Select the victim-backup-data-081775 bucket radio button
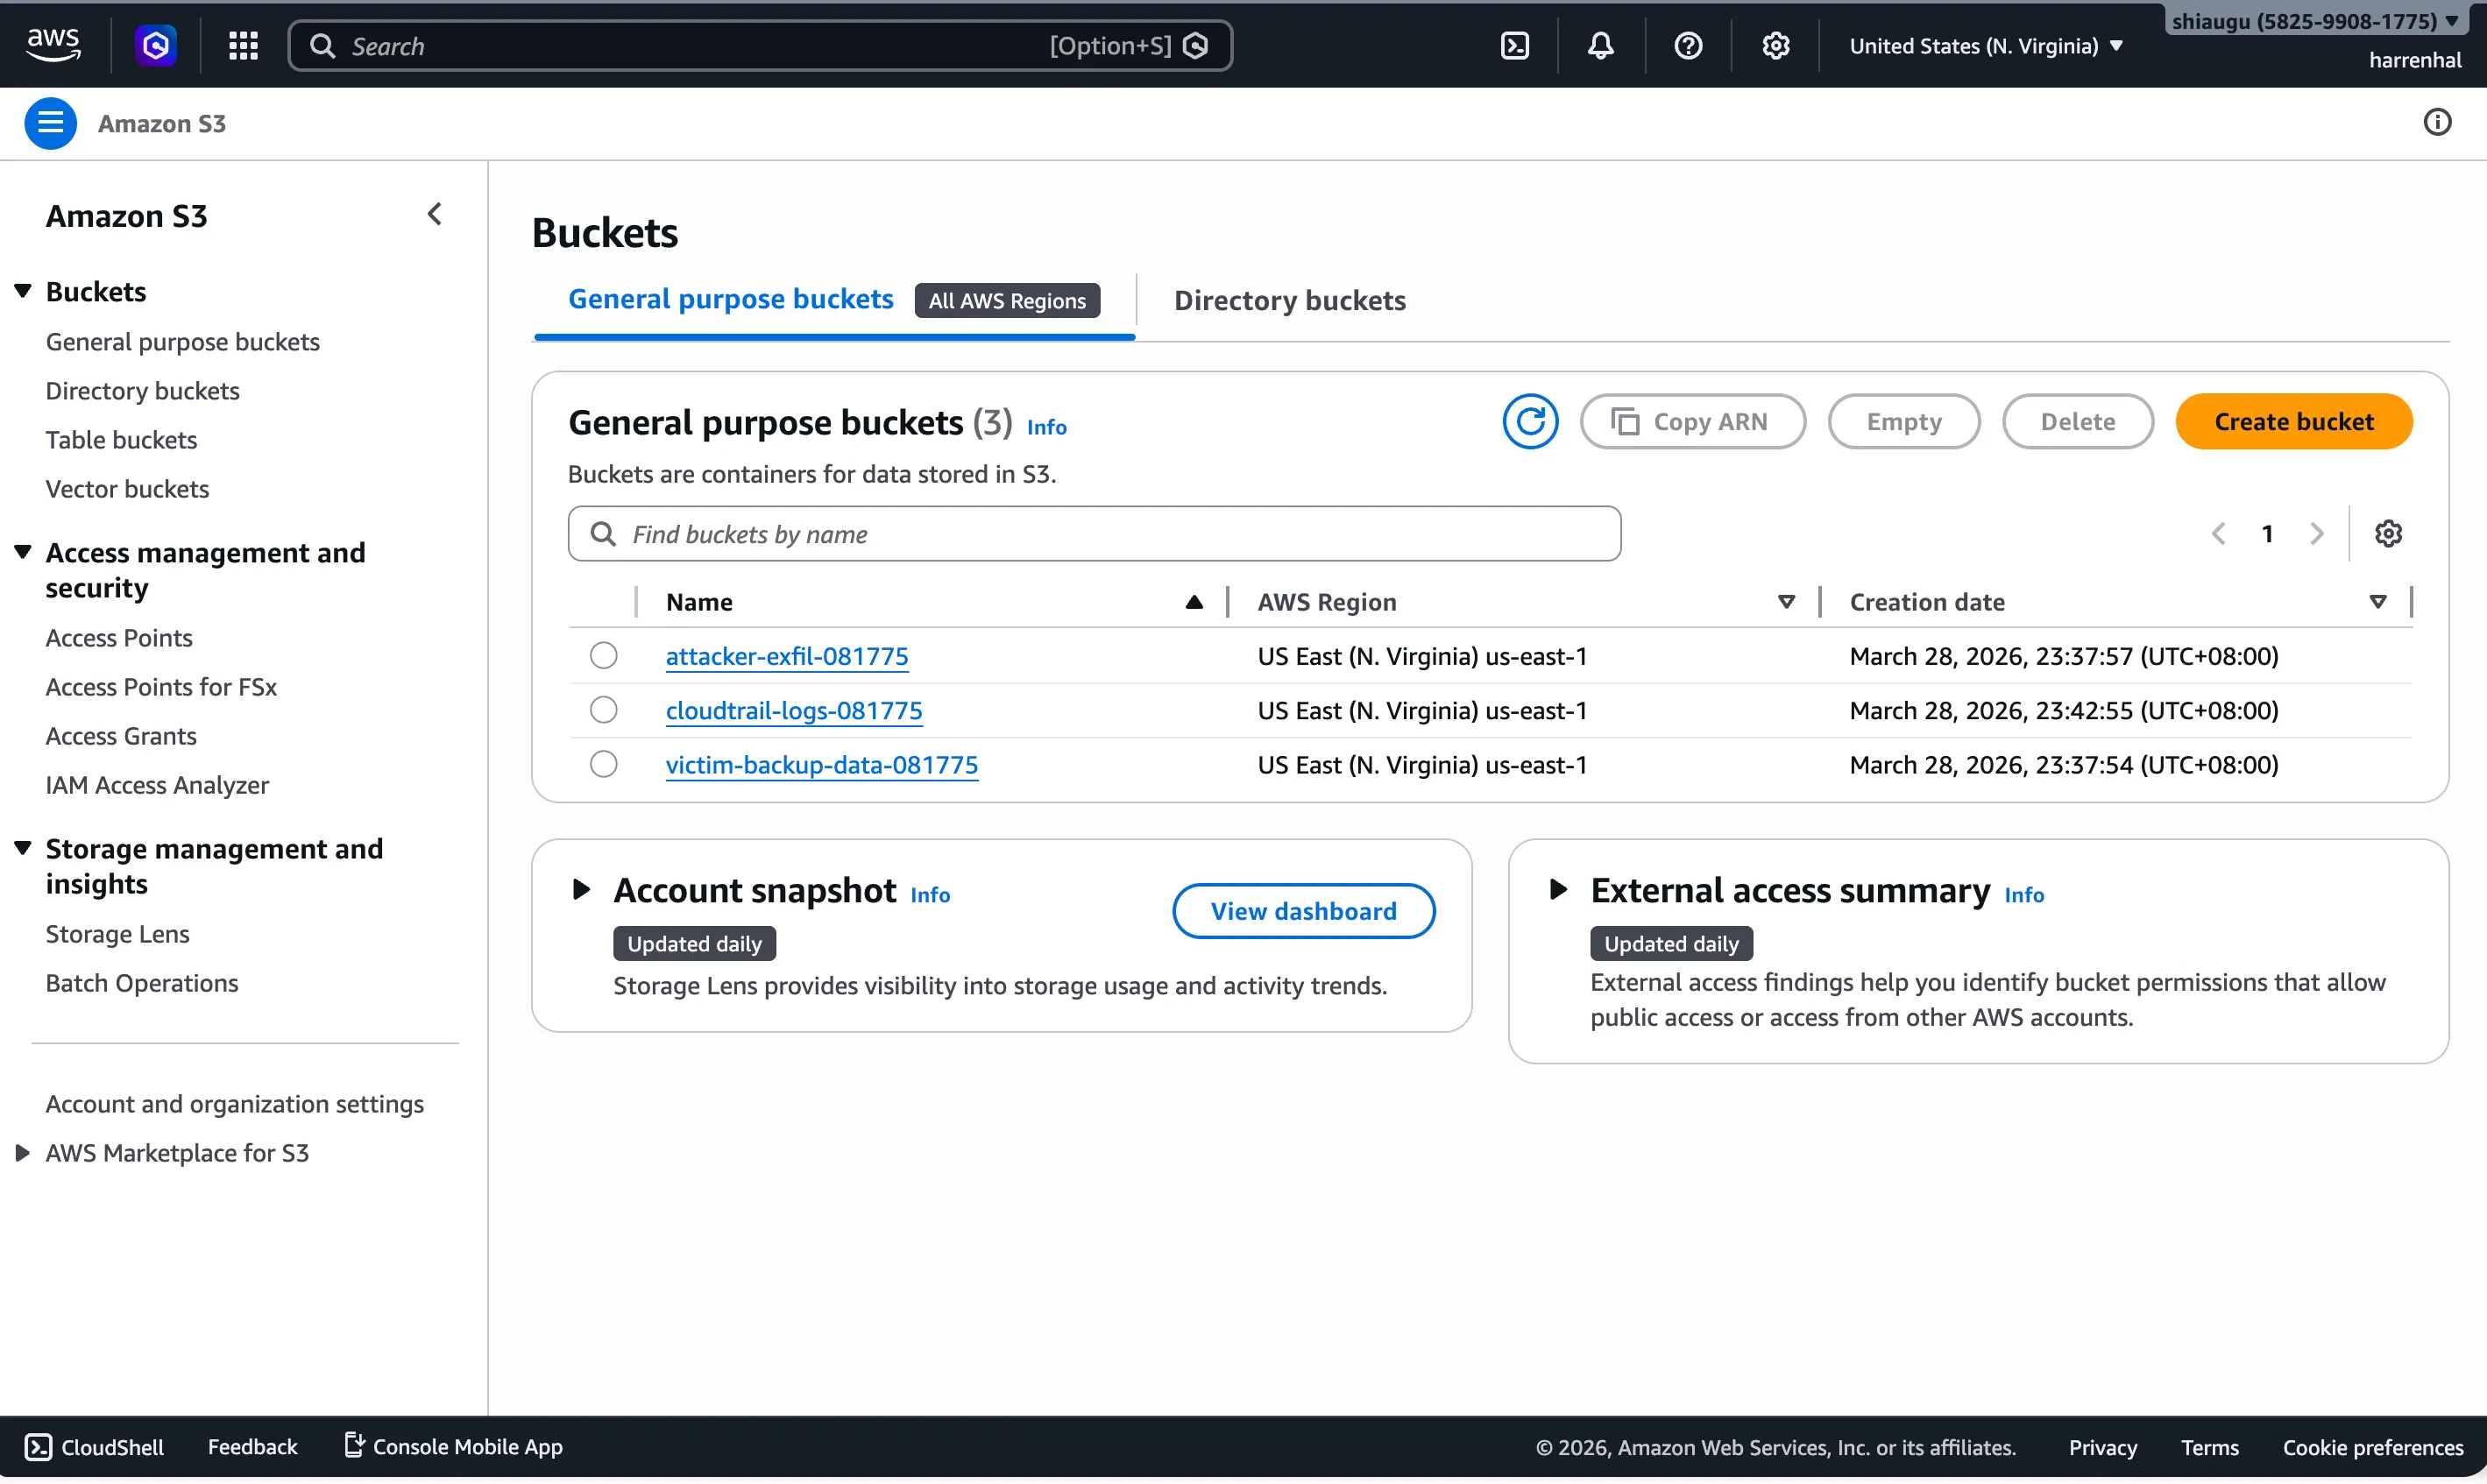 603,764
